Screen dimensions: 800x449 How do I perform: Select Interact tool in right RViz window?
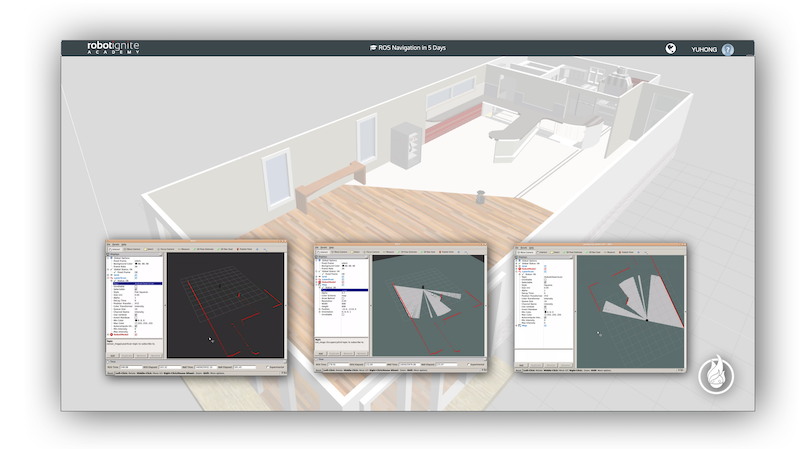pyautogui.click(x=542, y=252)
